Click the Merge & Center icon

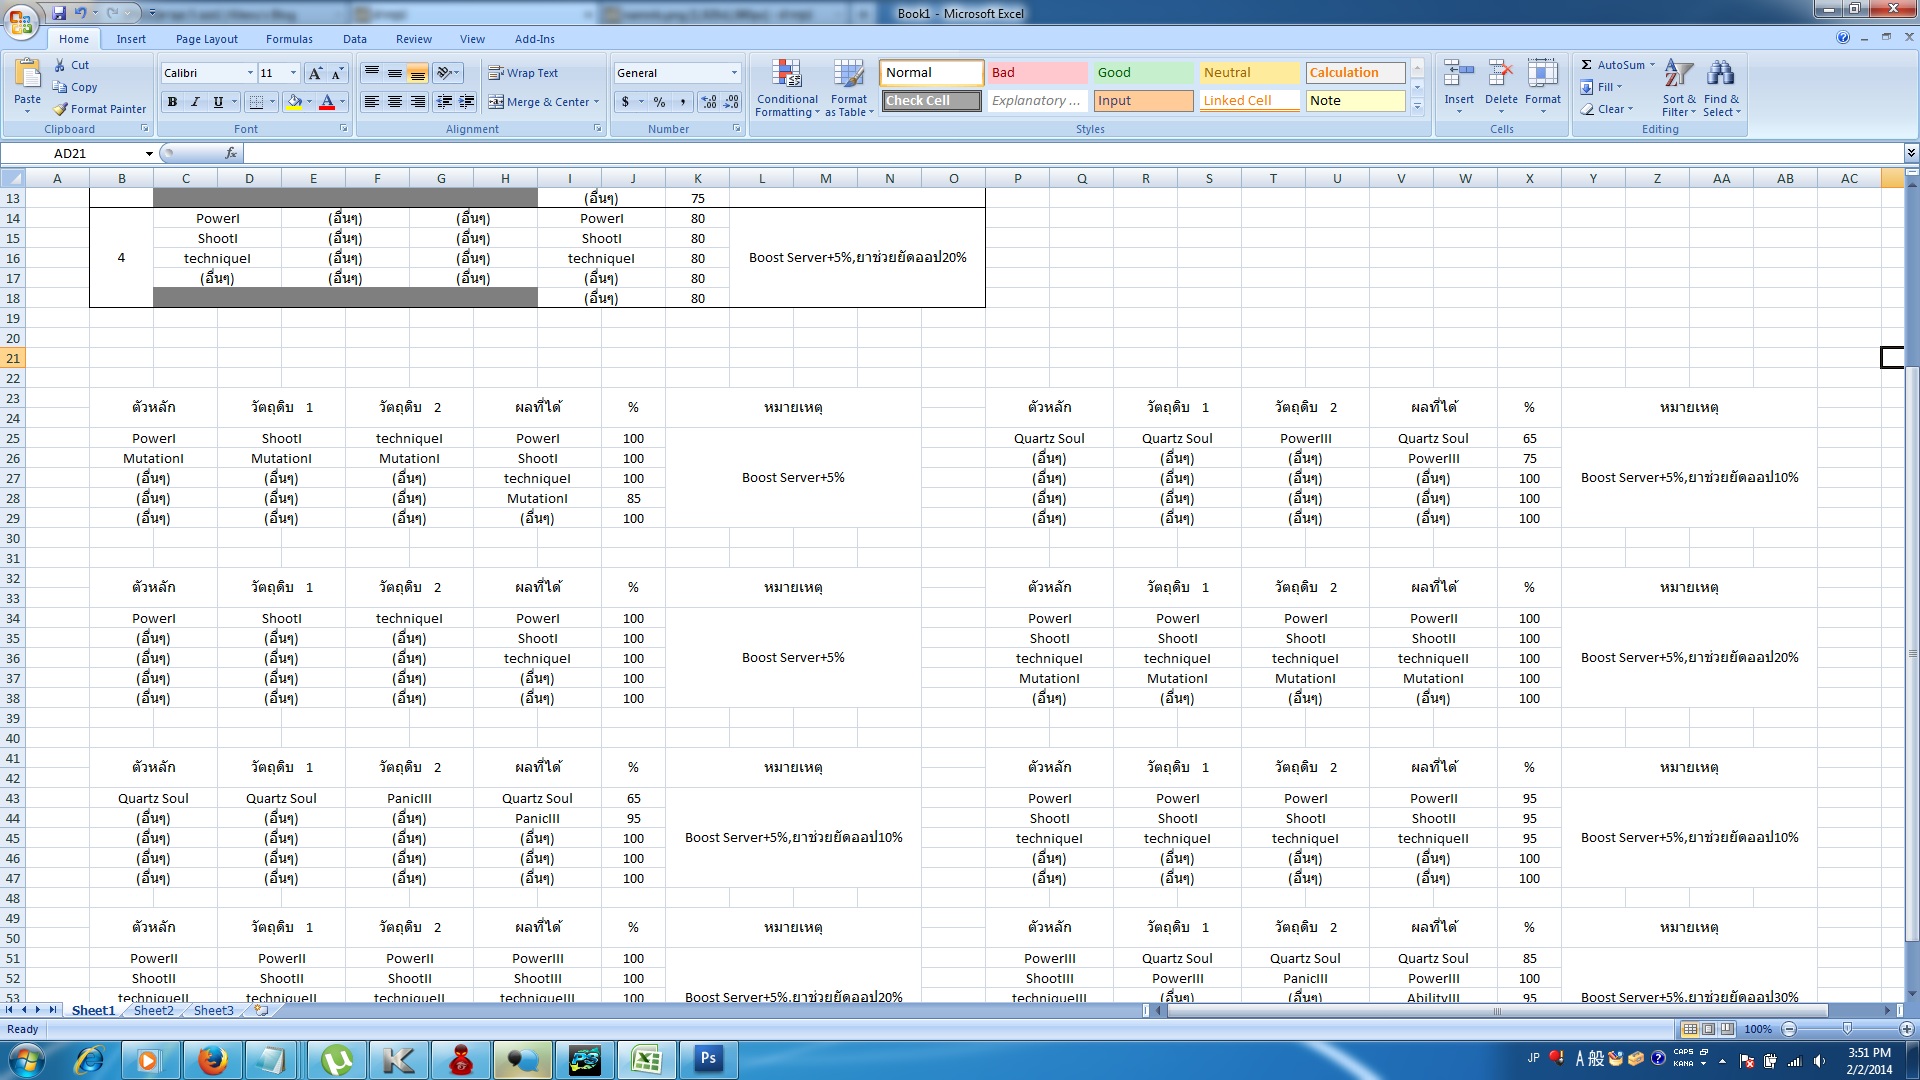(x=496, y=102)
